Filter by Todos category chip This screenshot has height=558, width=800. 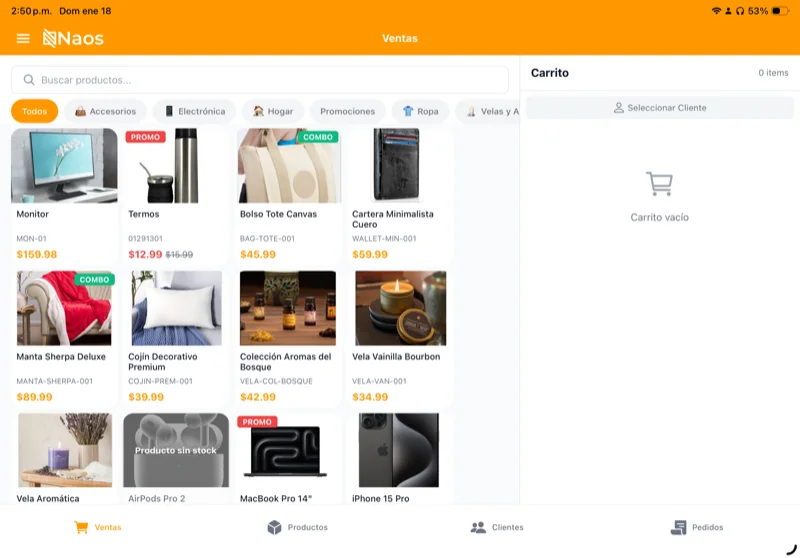tap(35, 111)
